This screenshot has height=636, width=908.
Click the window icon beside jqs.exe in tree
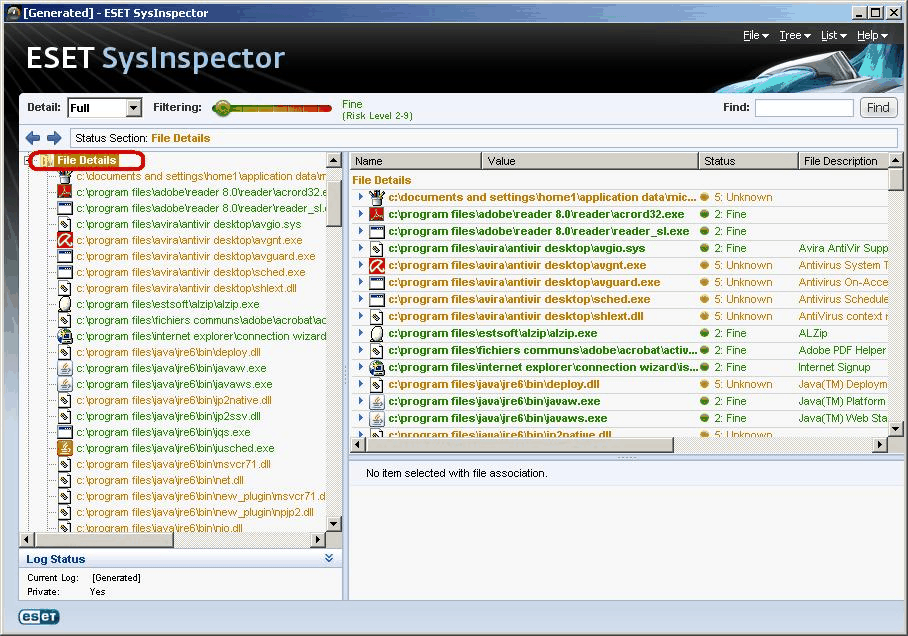click(65, 432)
